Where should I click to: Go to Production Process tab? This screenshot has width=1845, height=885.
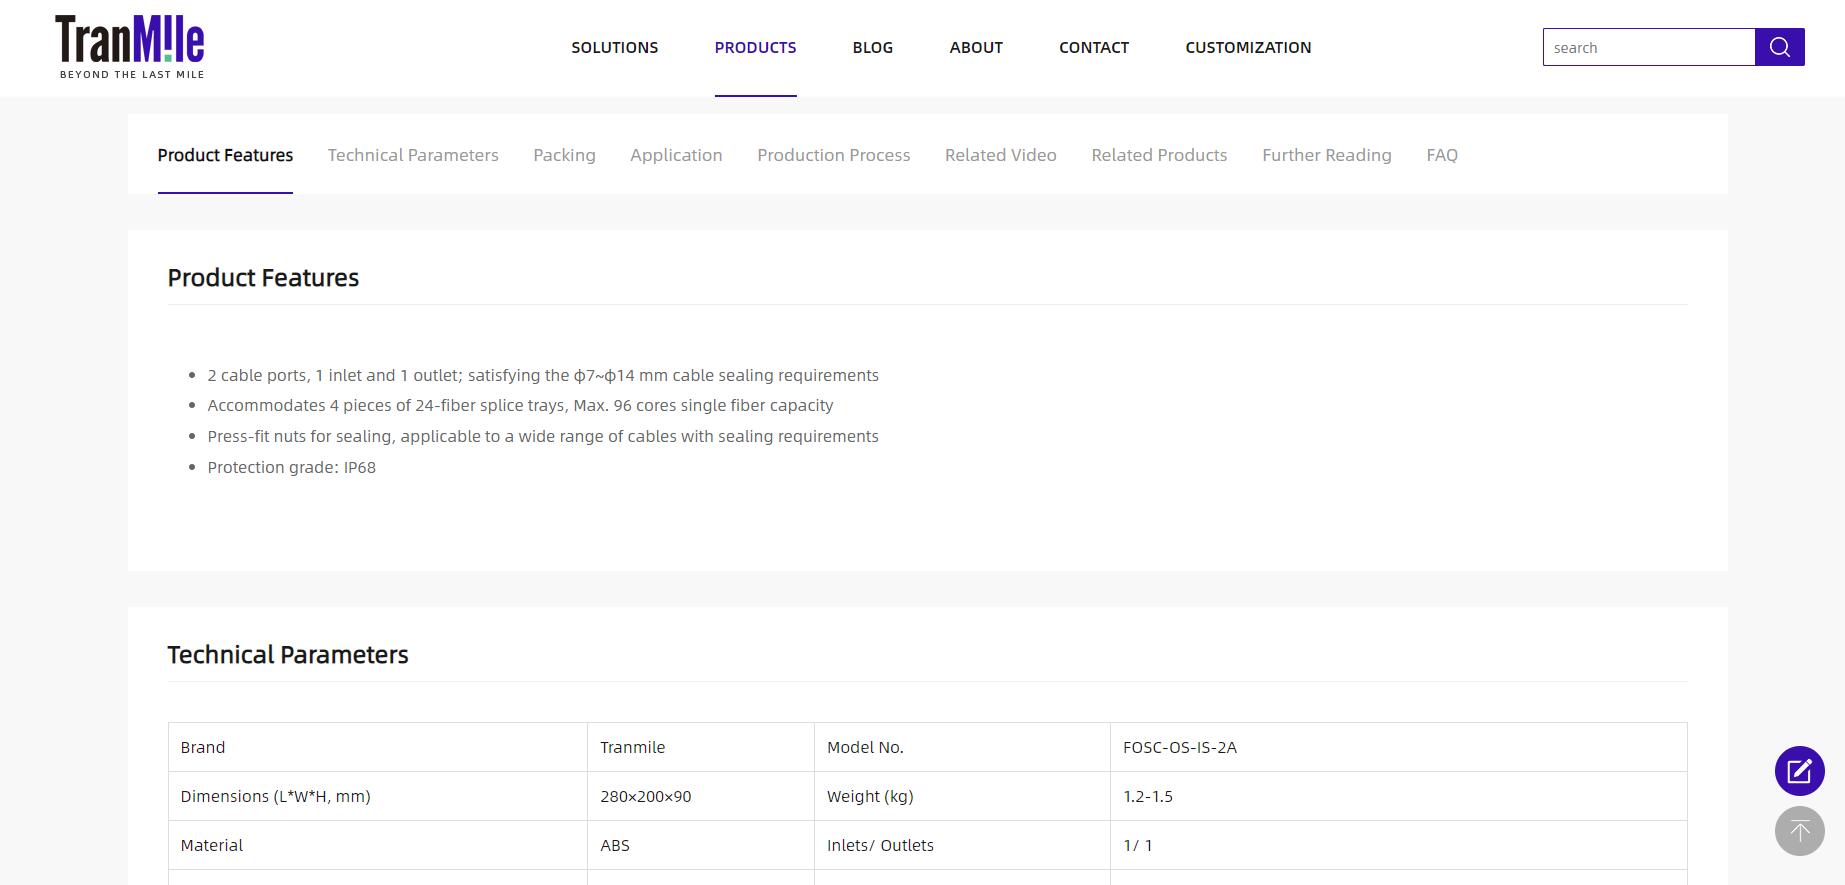tap(833, 155)
